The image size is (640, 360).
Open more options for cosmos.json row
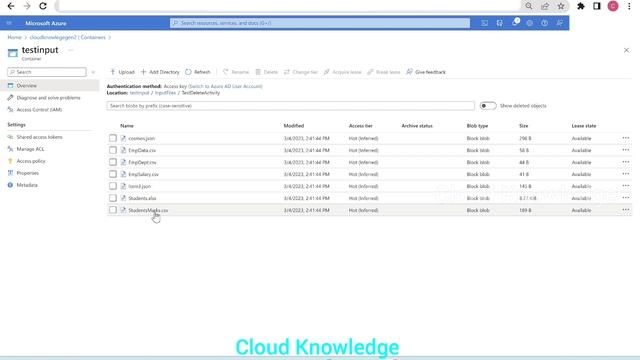(626, 138)
